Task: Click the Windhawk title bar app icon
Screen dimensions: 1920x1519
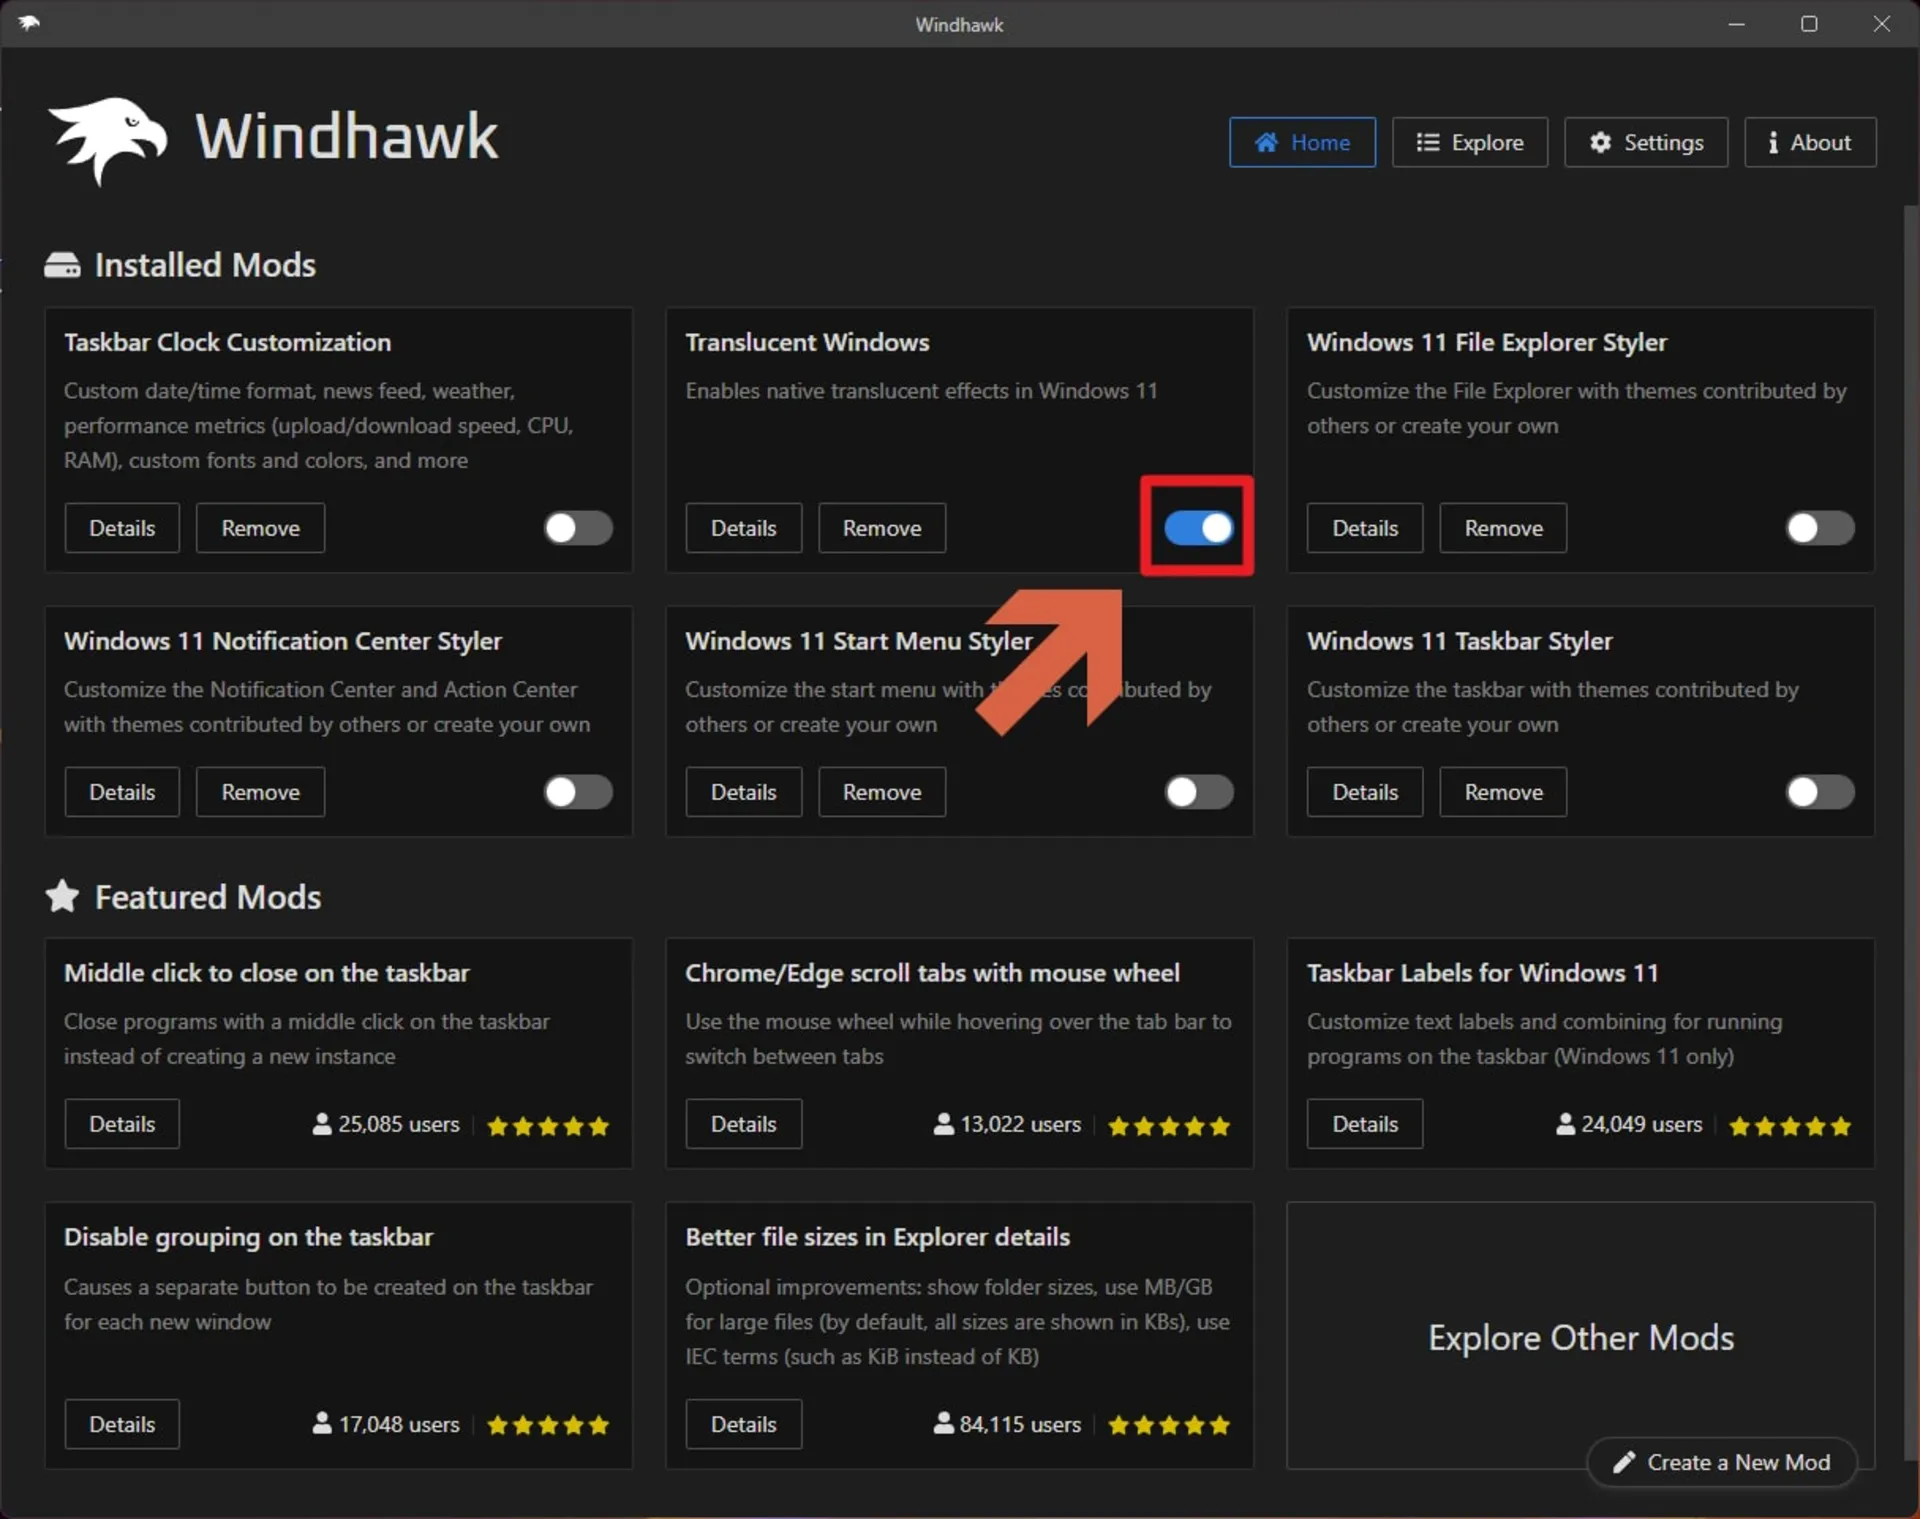Action: [x=28, y=23]
